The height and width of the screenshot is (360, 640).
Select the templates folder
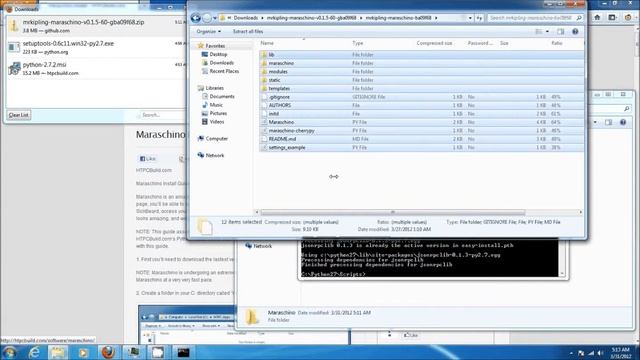(421, 88)
